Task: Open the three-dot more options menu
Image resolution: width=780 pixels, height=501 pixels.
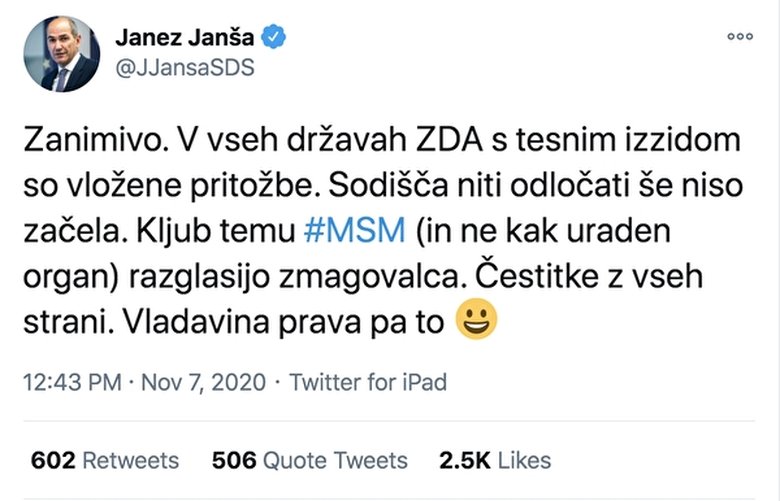Action: point(740,37)
